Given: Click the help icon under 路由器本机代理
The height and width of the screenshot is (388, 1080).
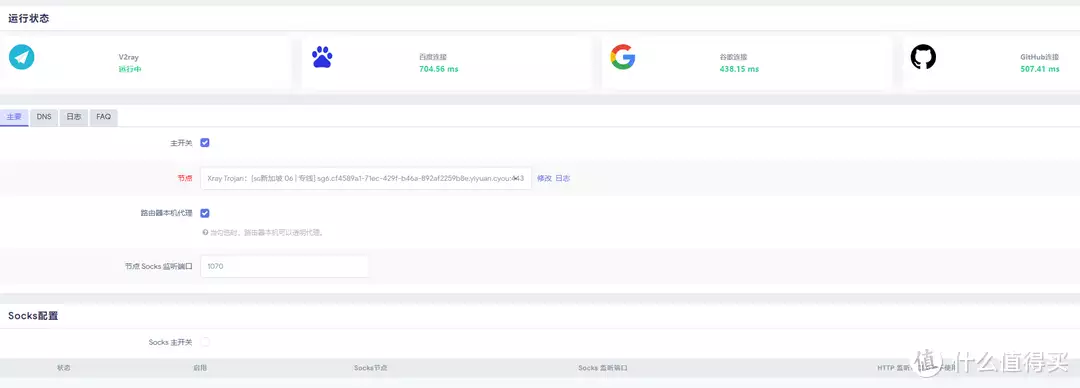Looking at the screenshot, I should pyautogui.click(x=205, y=232).
